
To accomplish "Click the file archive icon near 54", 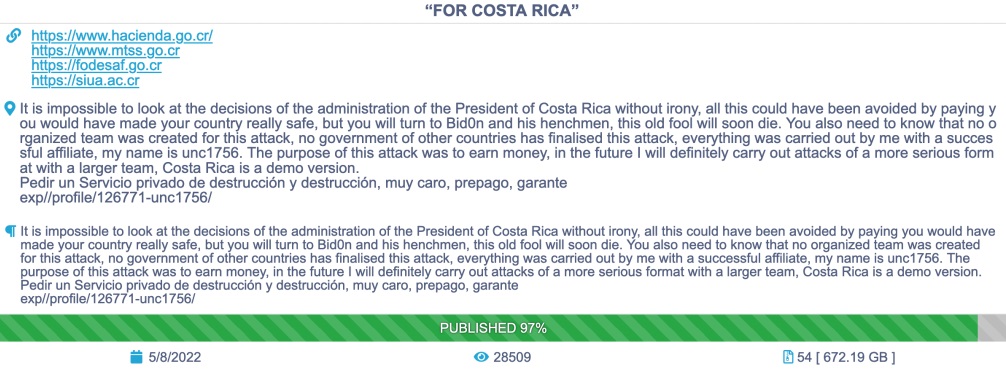I will (x=788, y=357).
